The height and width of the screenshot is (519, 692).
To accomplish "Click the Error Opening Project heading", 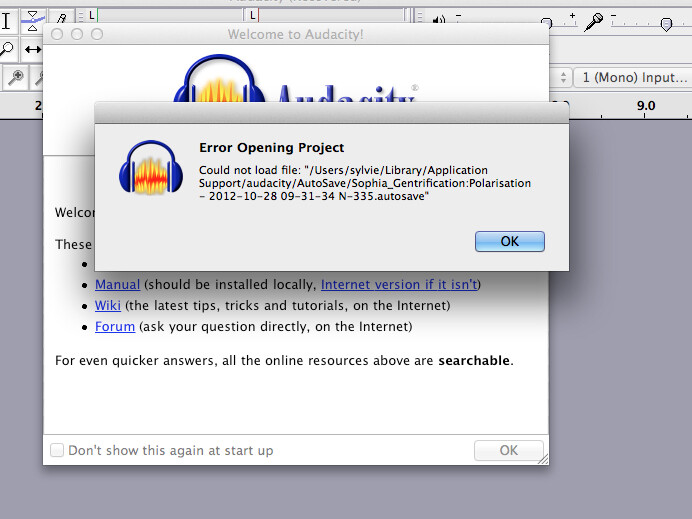I will tap(271, 147).
